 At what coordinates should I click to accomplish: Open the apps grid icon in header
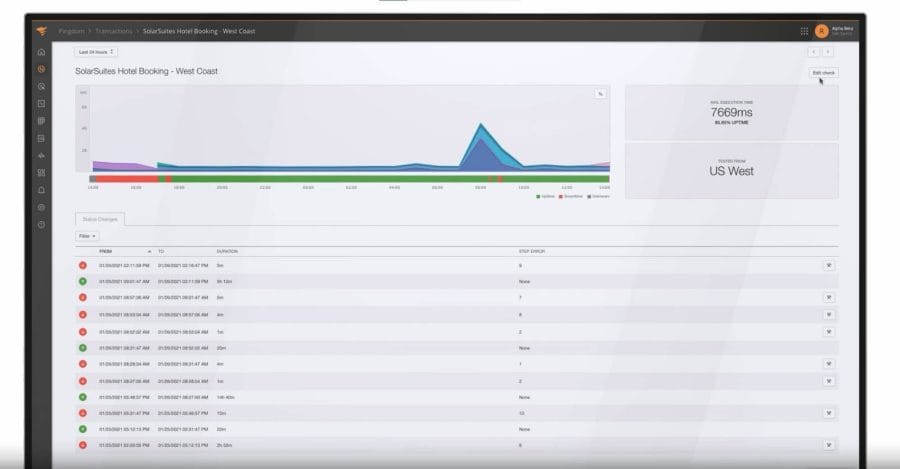pyautogui.click(x=804, y=31)
